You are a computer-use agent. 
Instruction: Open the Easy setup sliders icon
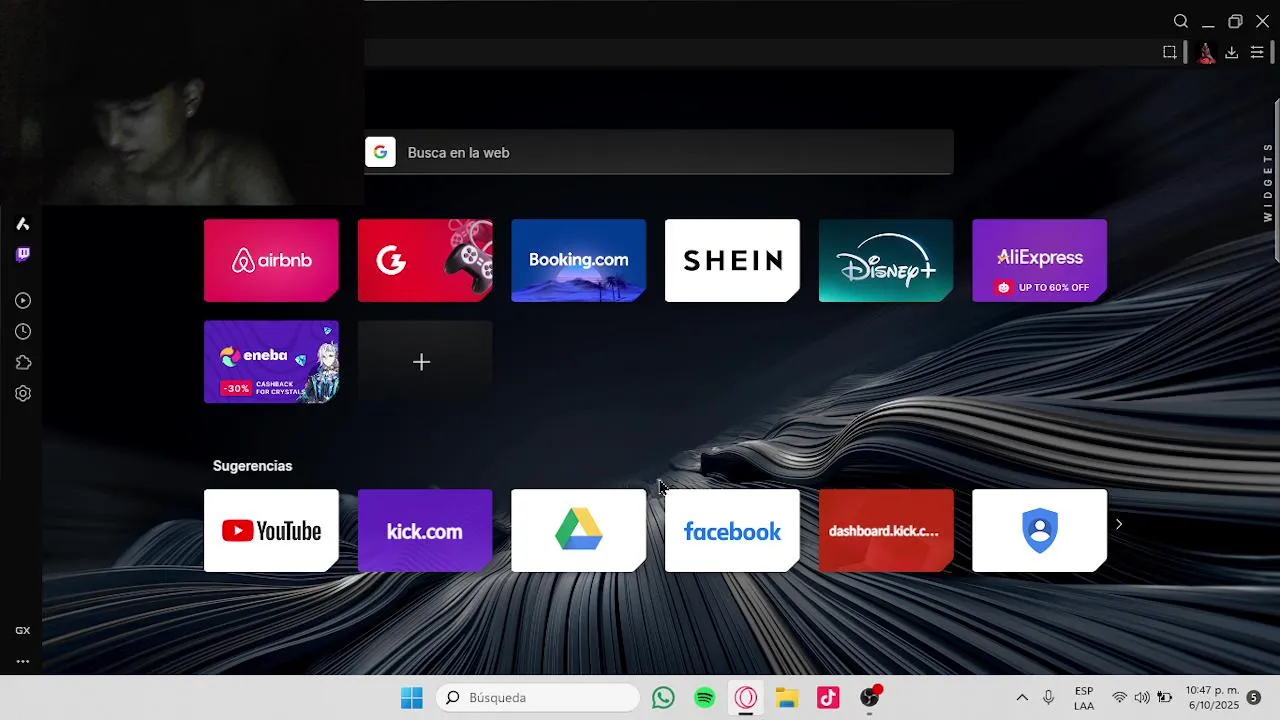point(1257,52)
